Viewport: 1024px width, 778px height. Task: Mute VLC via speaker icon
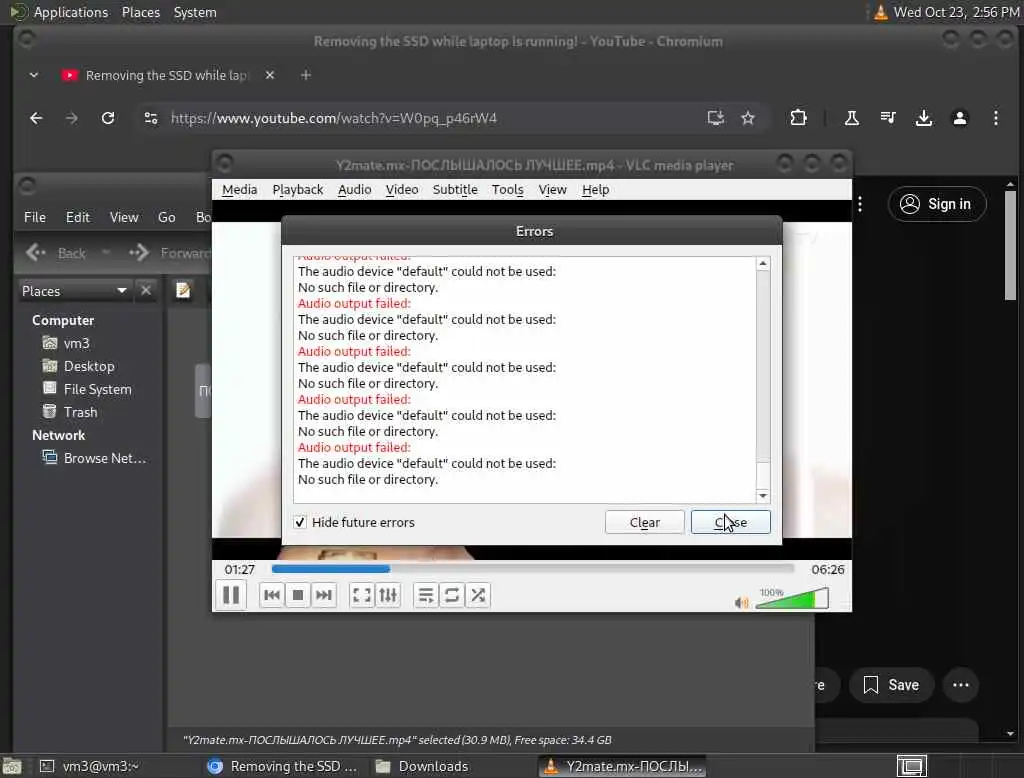click(x=741, y=602)
